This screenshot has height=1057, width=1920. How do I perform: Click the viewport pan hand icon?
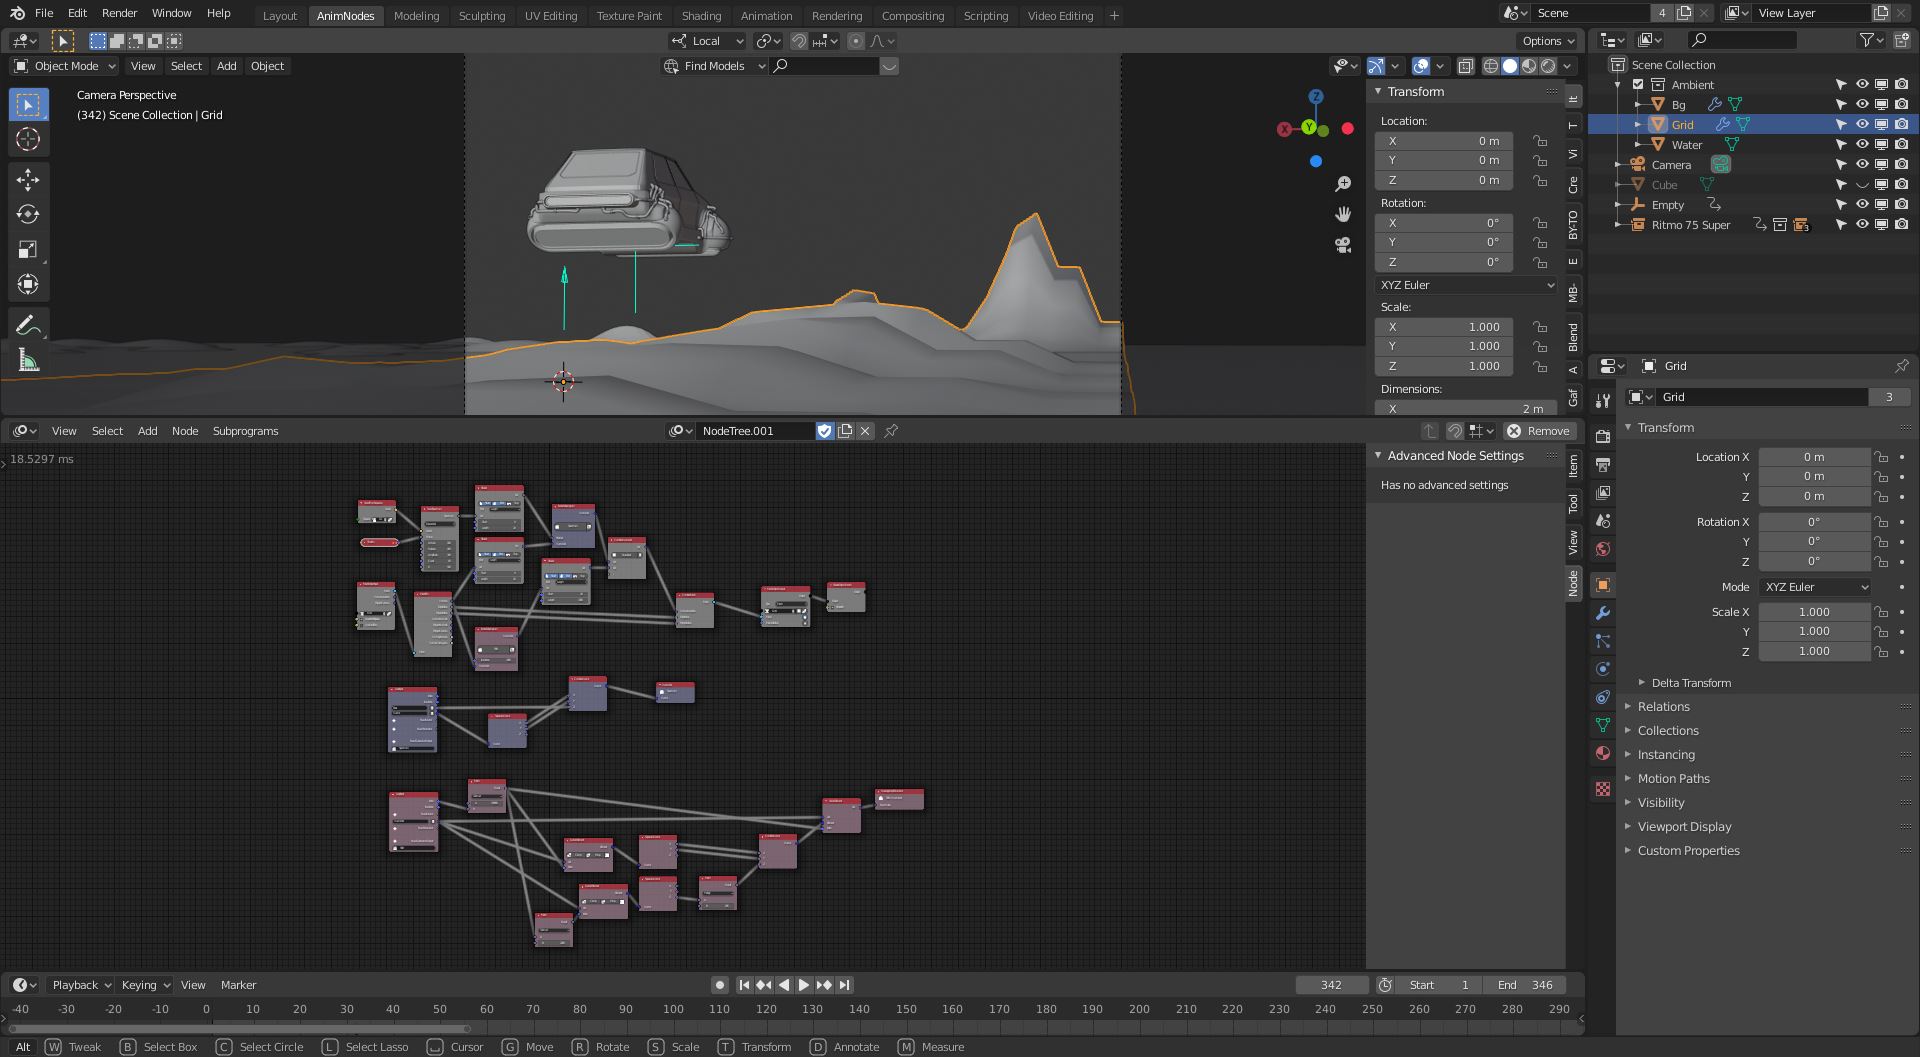[1343, 214]
